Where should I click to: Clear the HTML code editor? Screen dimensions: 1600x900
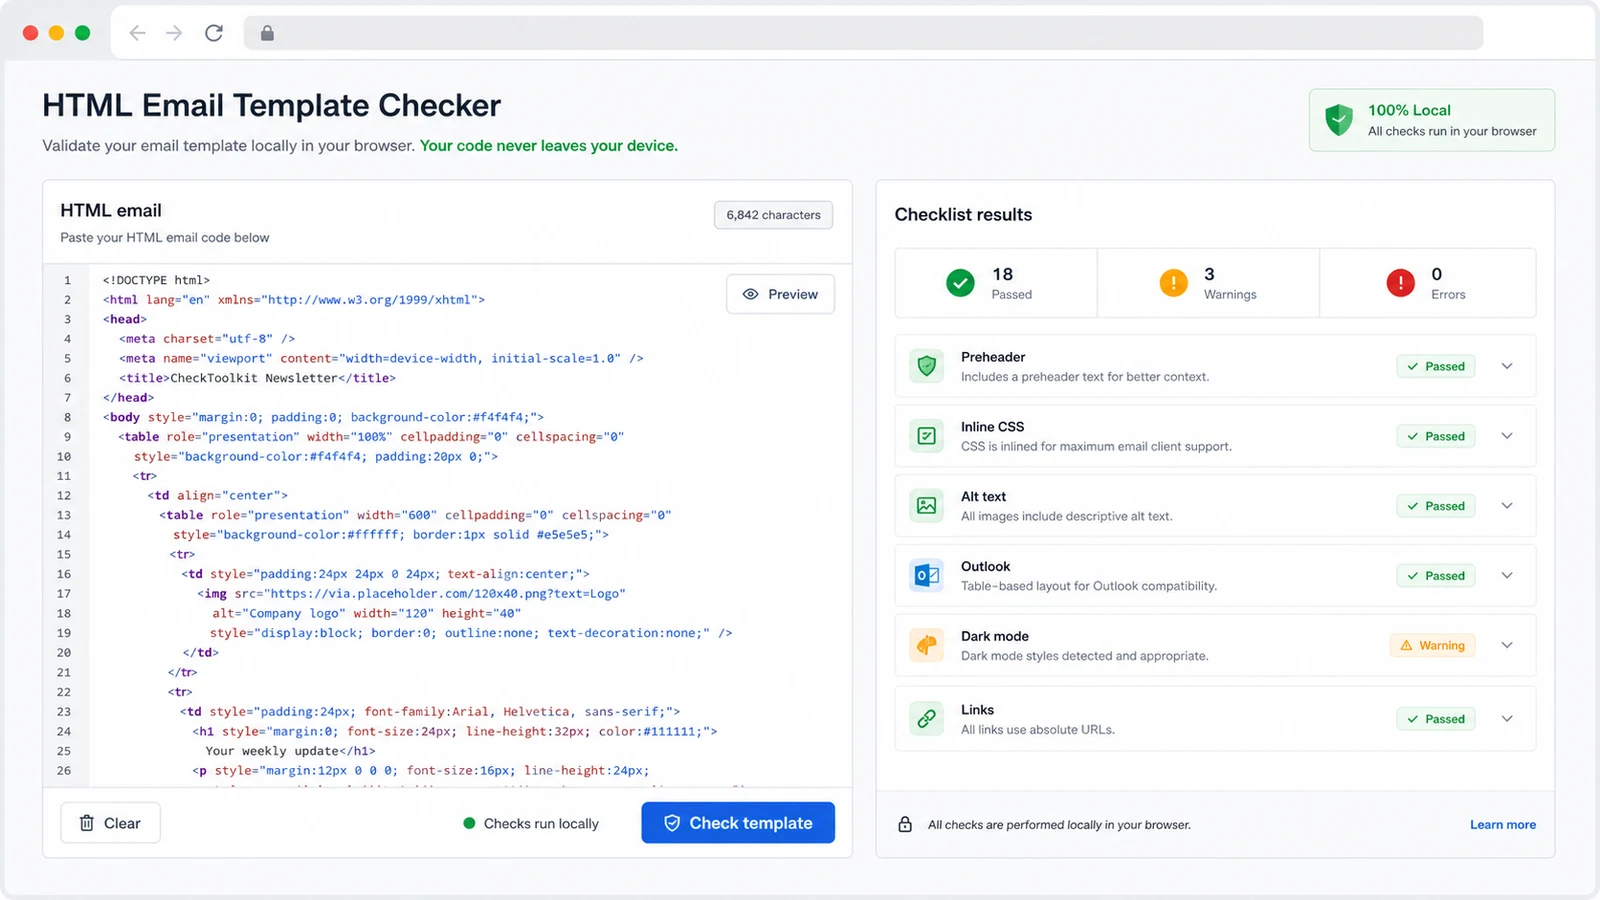click(x=110, y=823)
